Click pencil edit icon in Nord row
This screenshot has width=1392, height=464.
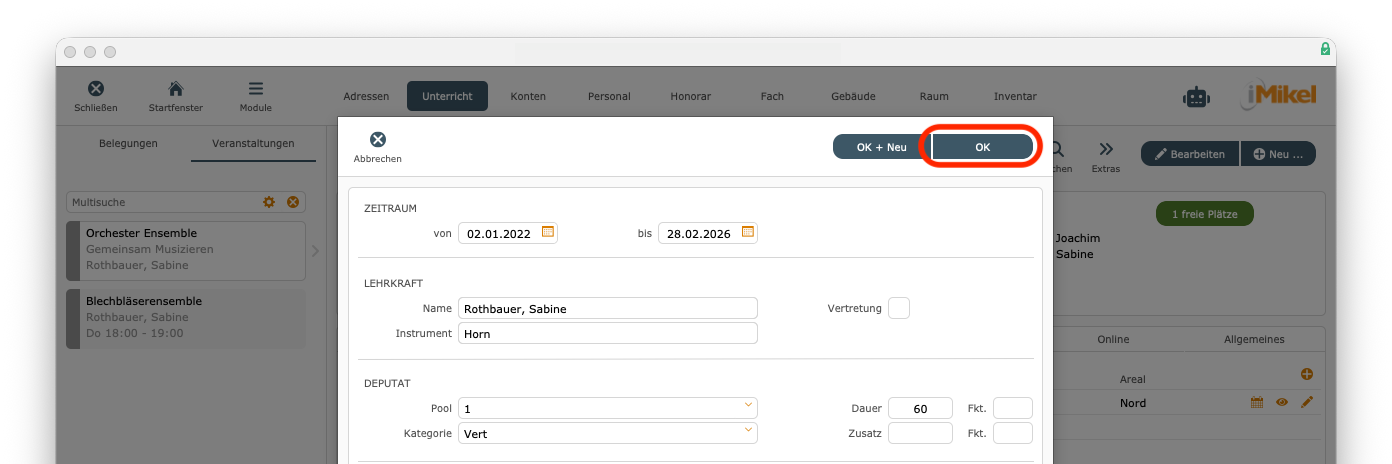click(1306, 402)
